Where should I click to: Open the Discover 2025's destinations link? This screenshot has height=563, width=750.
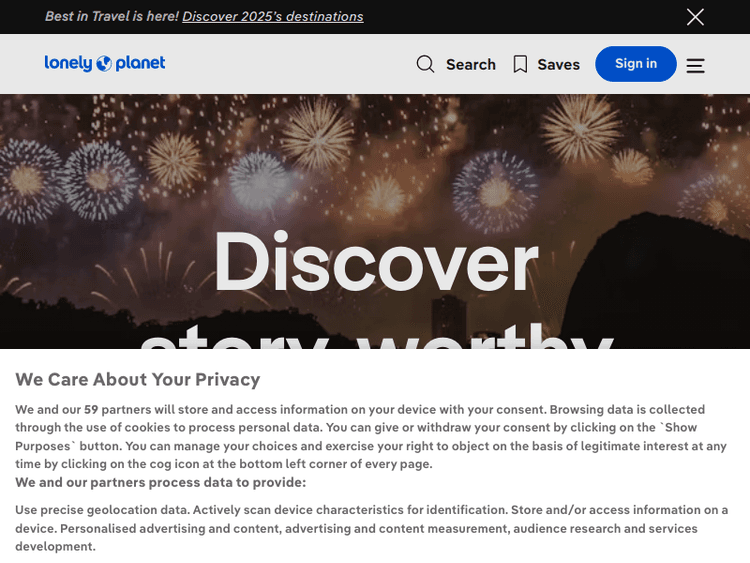point(273,16)
